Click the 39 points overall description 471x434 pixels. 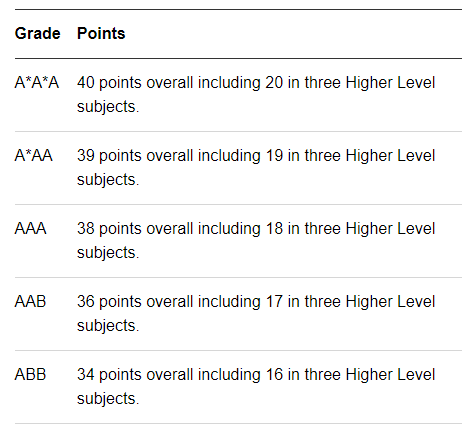[256, 168]
